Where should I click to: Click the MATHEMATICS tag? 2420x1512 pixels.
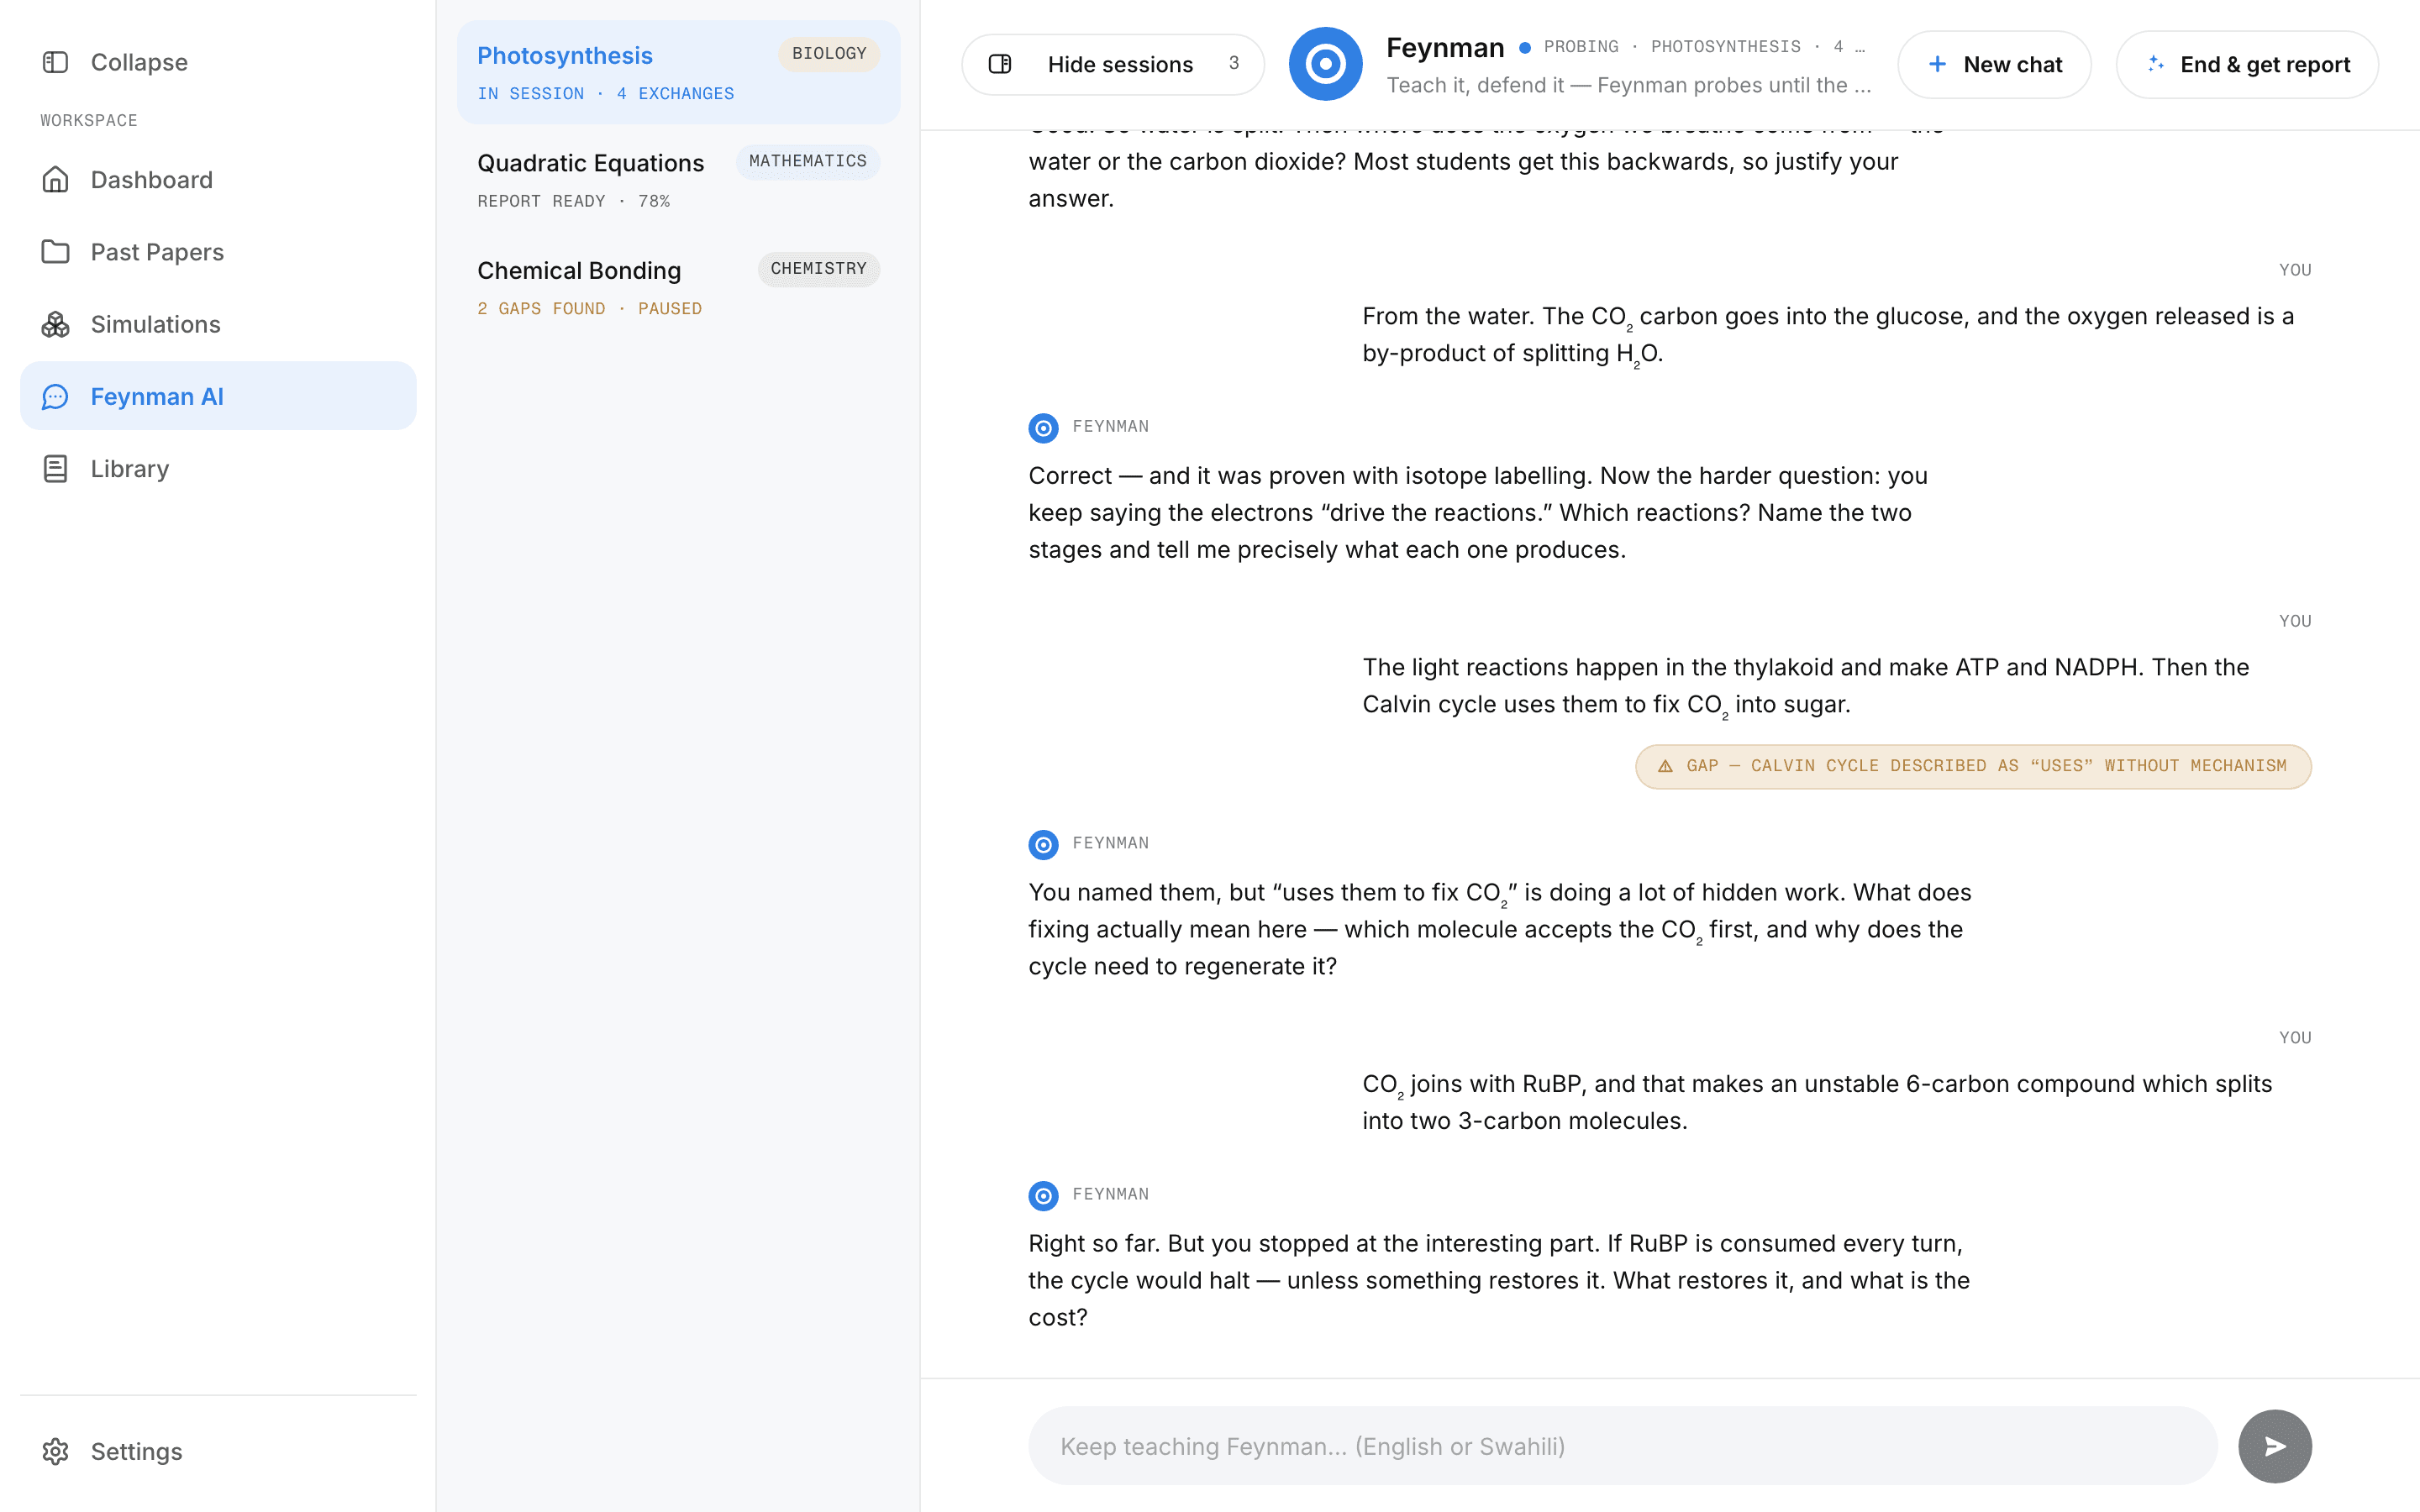tap(807, 161)
